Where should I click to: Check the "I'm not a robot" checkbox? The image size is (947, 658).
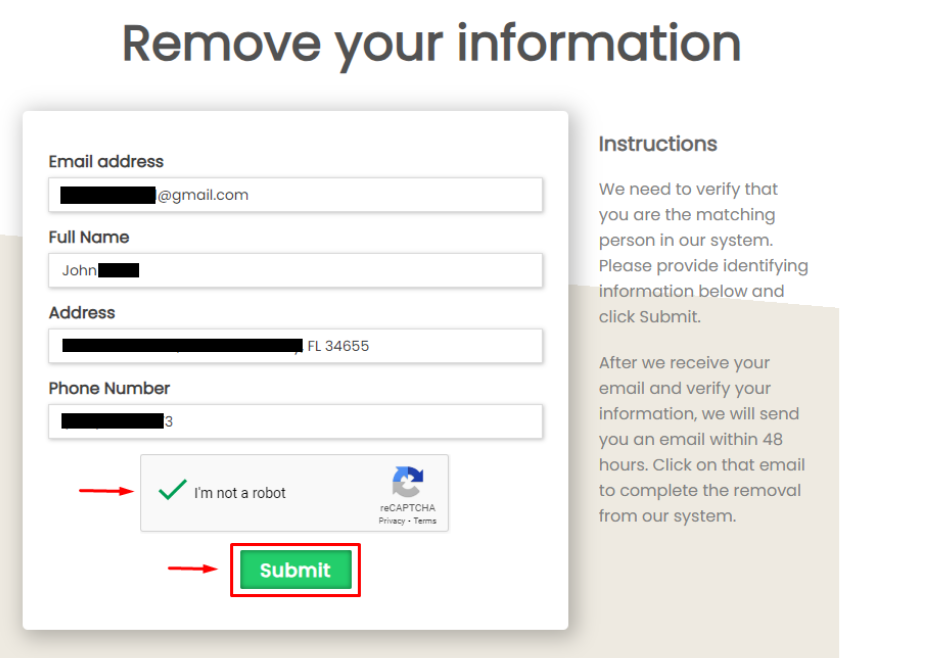pyautogui.click(x=173, y=491)
